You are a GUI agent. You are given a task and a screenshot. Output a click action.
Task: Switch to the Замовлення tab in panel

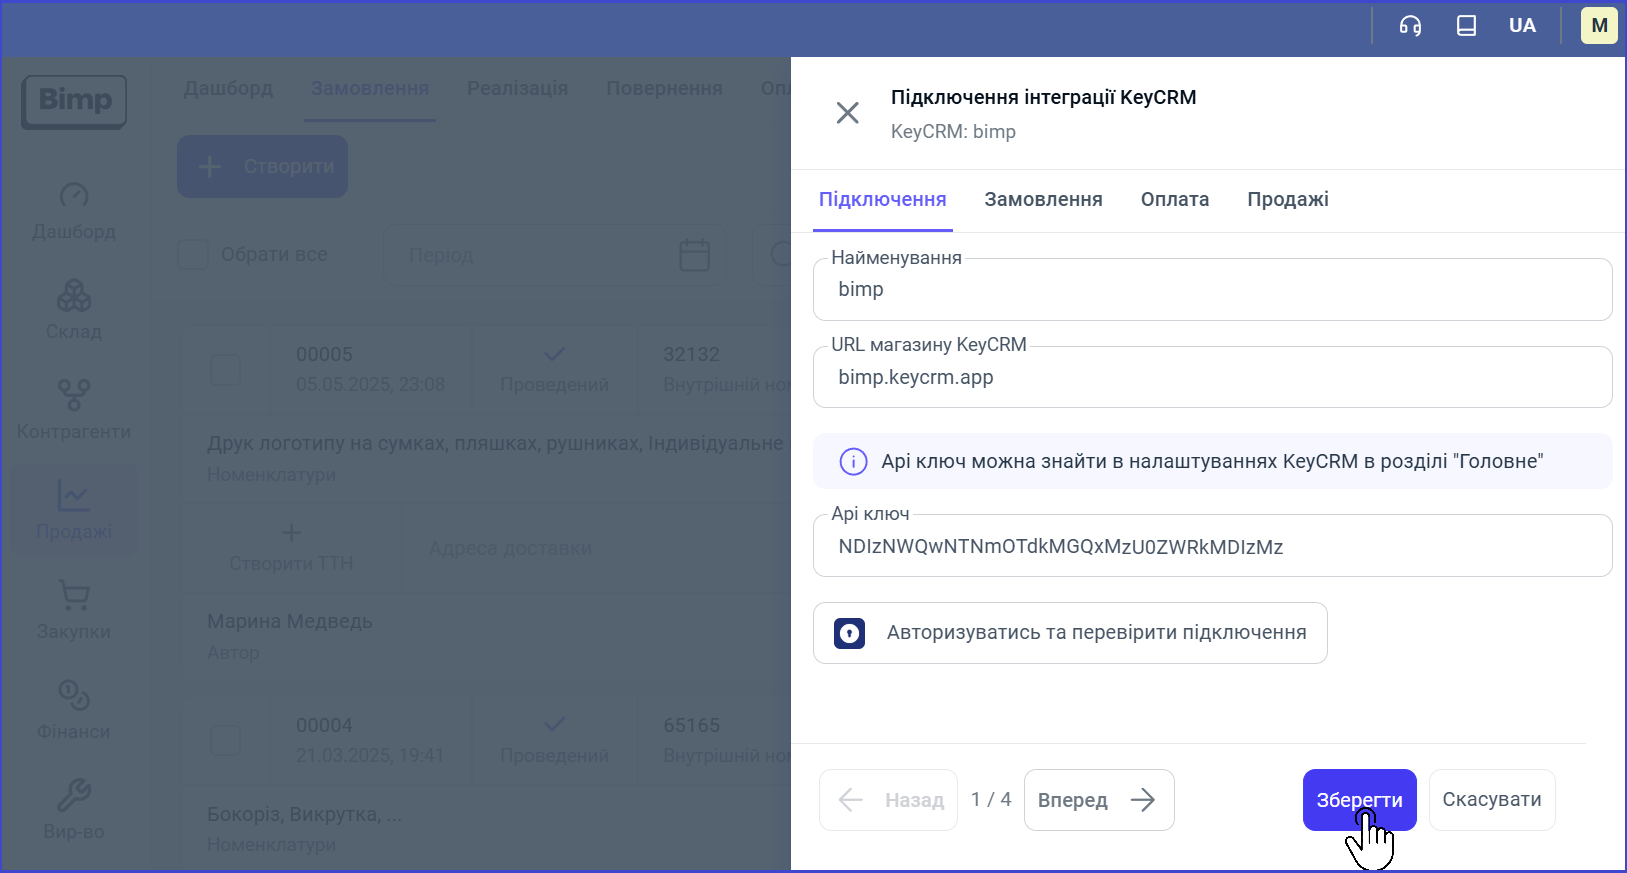1043,199
